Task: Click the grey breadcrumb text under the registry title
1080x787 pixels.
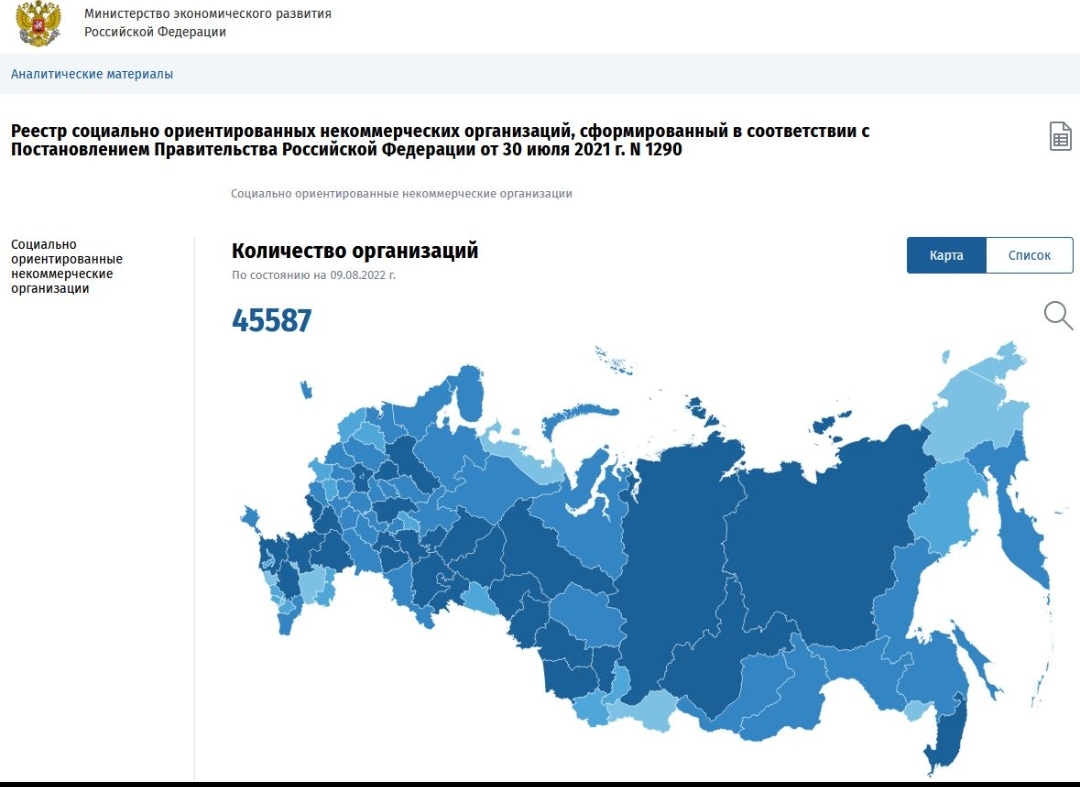Action: [401, 194]
